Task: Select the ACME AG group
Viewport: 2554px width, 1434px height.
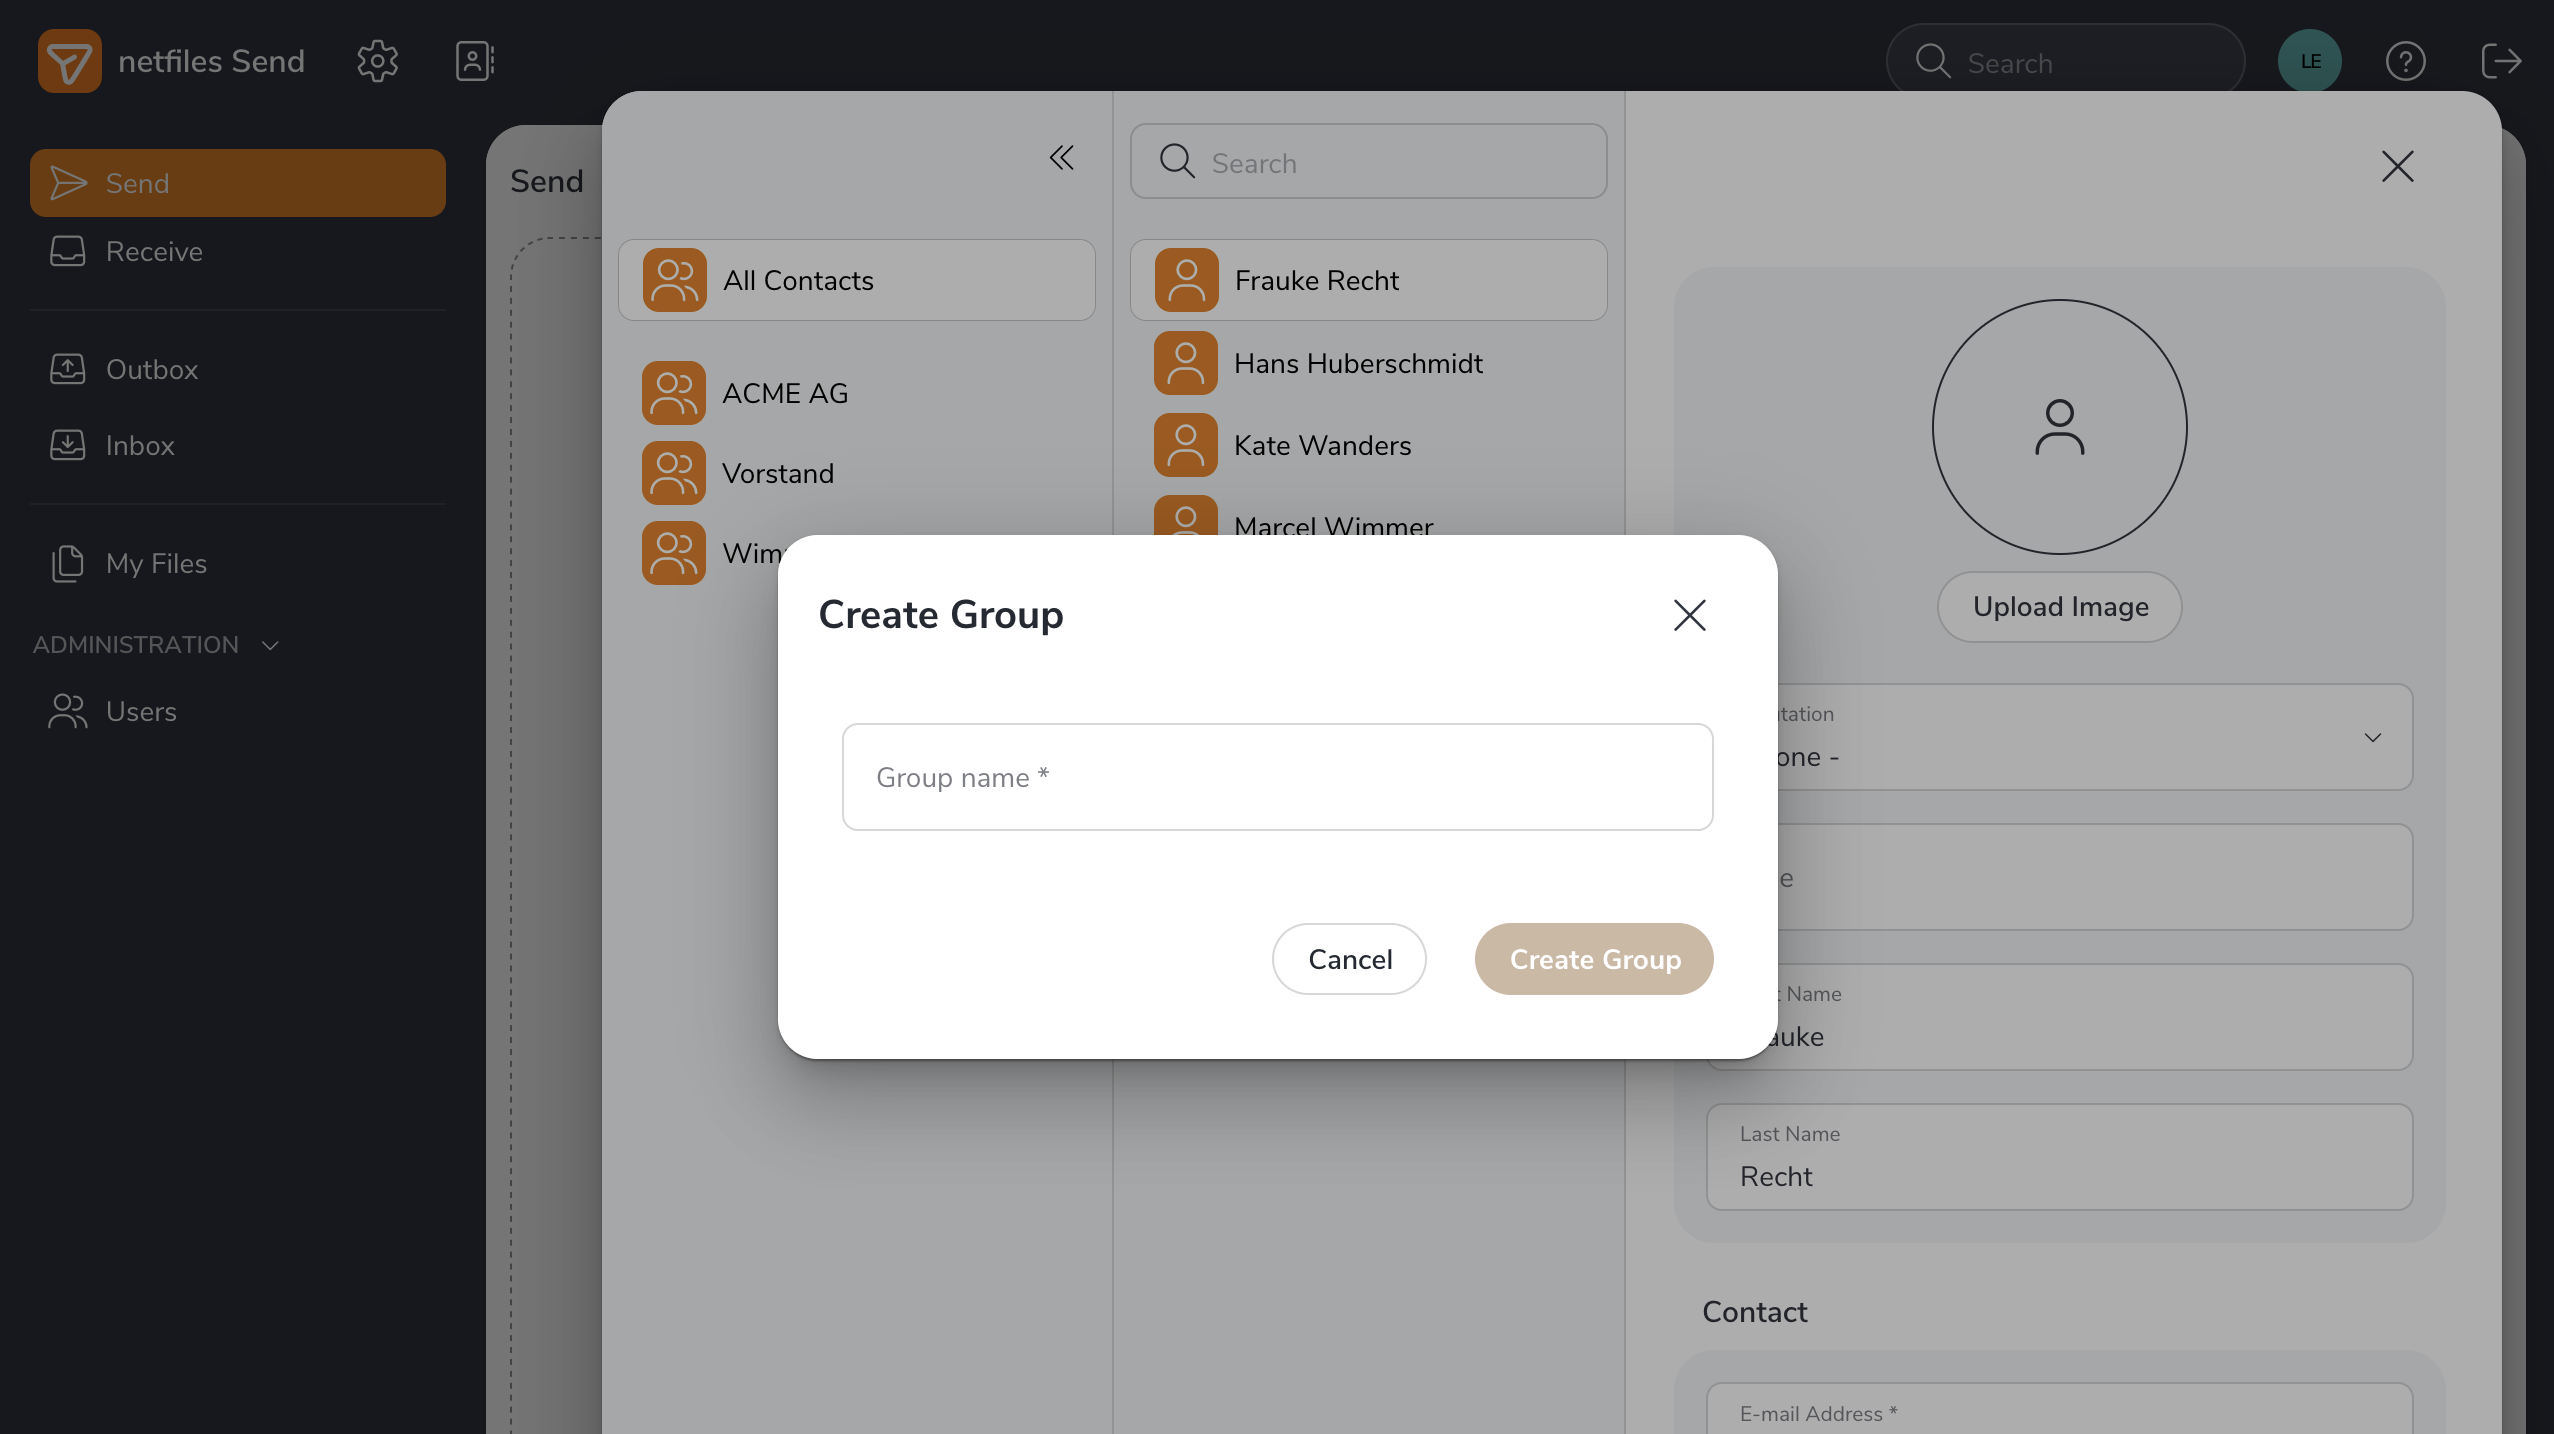Action: 785,393
